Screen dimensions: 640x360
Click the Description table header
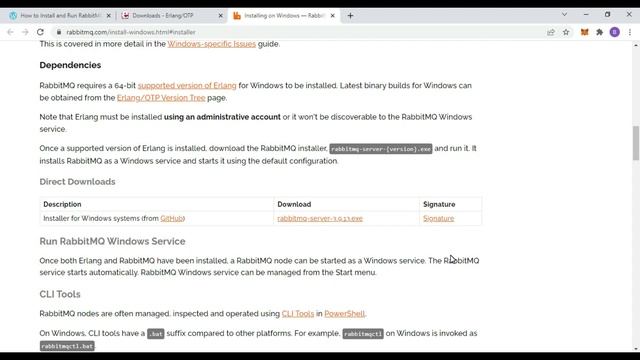62,204
